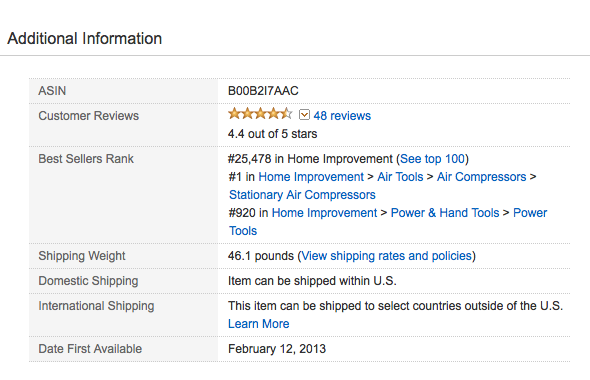The image size is (590, 380).
Task: Open Home Improvement in the #920 rank line
Action: (324, 213)
